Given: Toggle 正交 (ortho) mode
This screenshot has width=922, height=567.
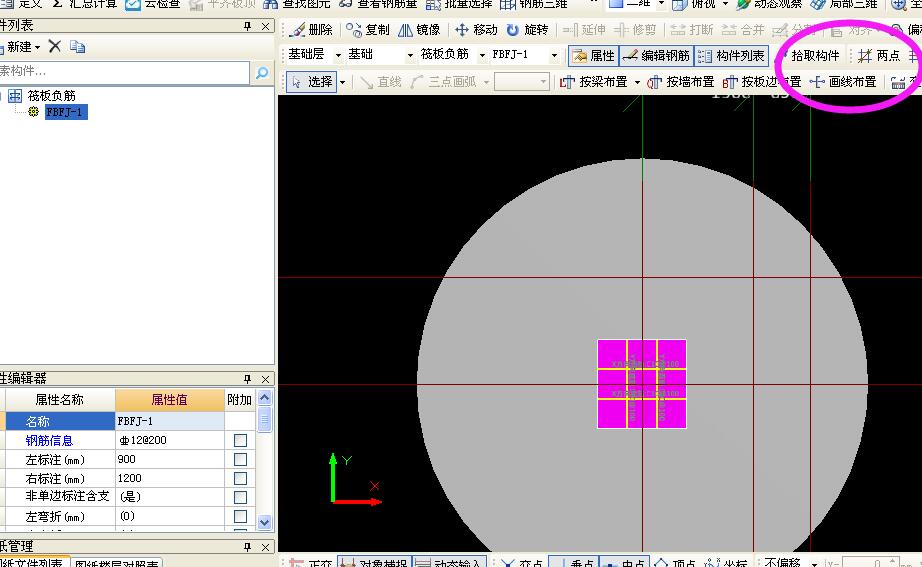Looking at the screenshot, I should pos(311,563).
